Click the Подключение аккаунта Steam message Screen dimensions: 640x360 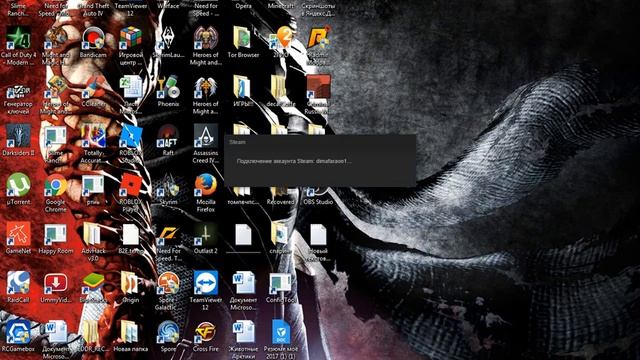pos(294,161)
